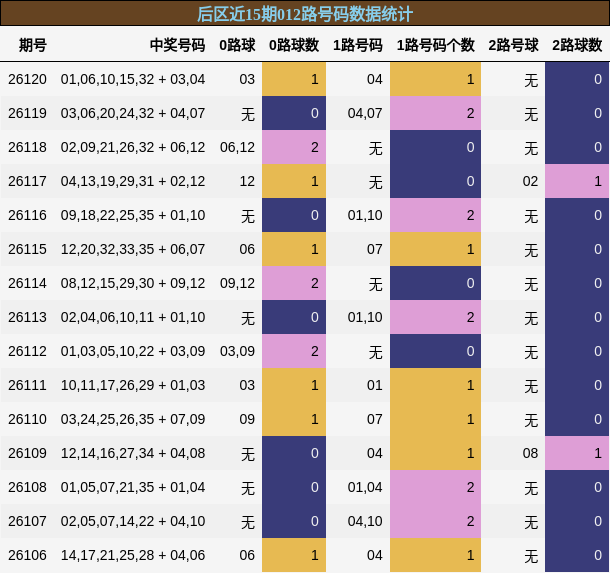Click winning numbers 02,05,07,14,22 + 04,10

pos(133,521)
